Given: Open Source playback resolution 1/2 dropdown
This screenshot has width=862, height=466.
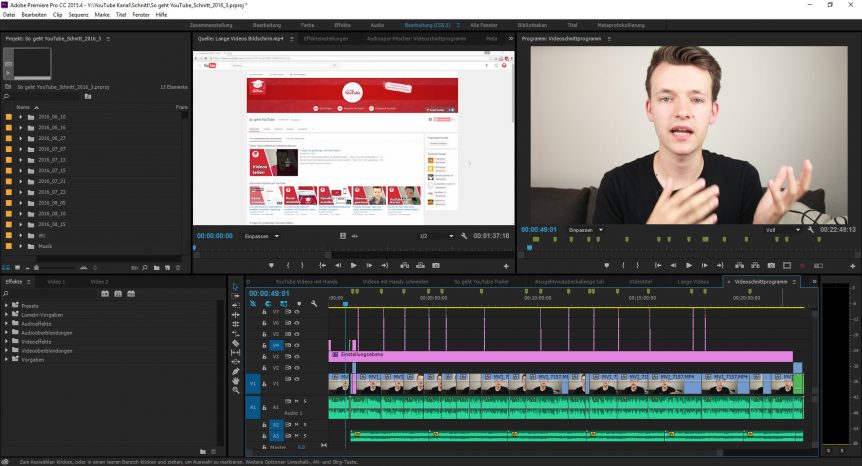Looking at the screenshot, I should coord(436,236).
